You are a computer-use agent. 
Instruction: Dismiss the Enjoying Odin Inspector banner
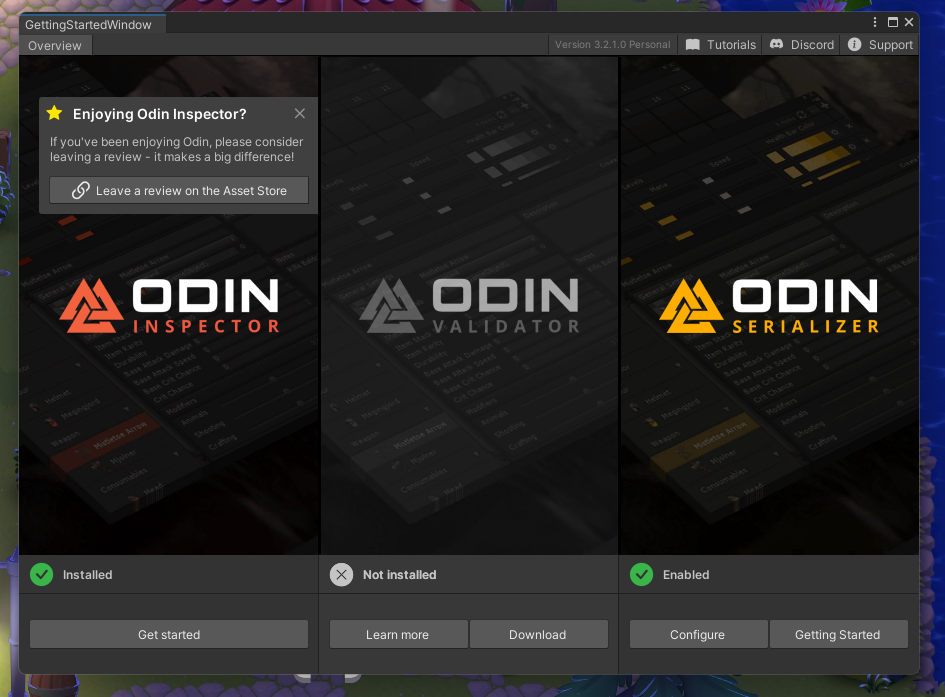[x=300, y=114]
